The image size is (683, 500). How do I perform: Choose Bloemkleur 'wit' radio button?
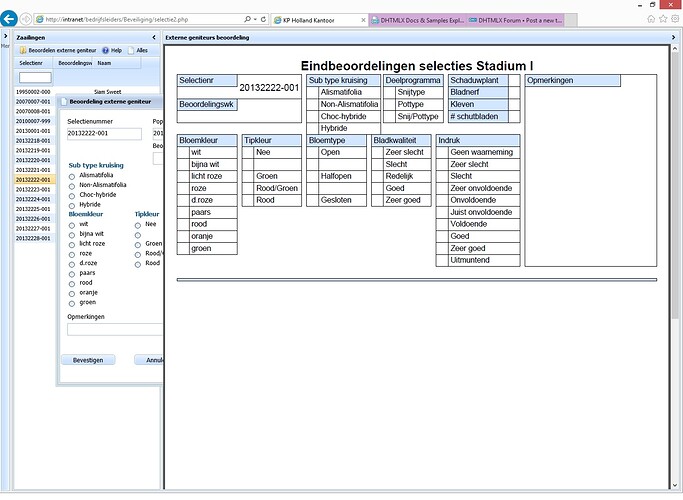tap(72, 225)
